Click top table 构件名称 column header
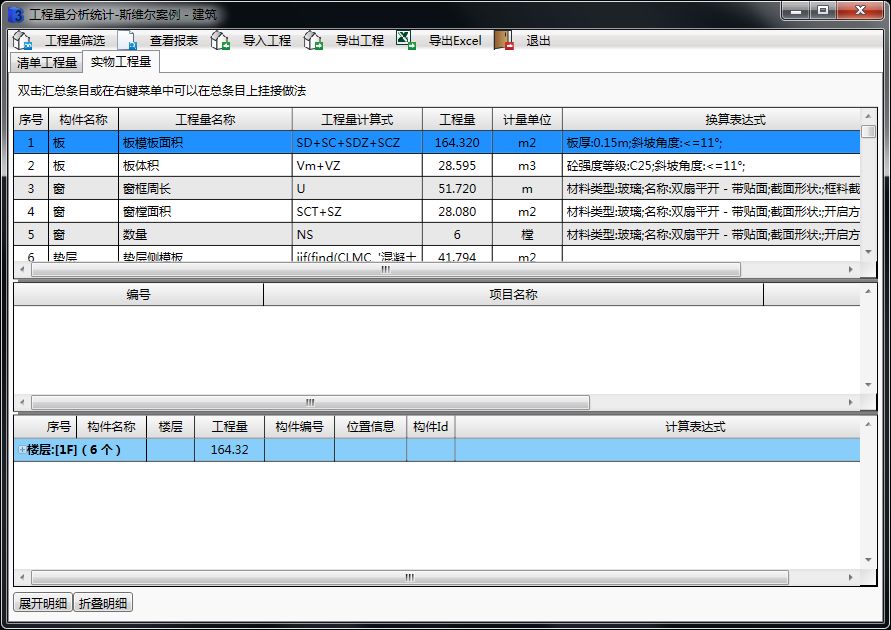This screenshot has height=630, width=891. click(84, 119)
